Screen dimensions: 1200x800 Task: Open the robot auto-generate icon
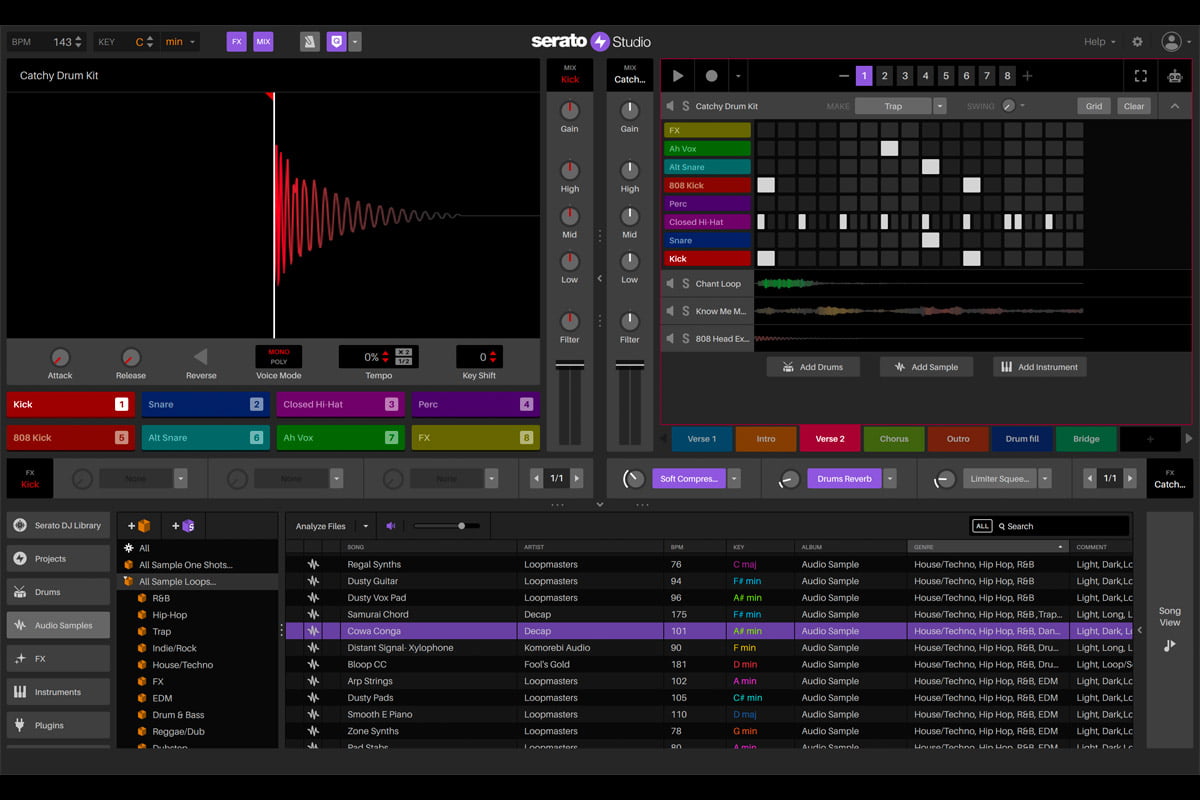point(1175,75)
